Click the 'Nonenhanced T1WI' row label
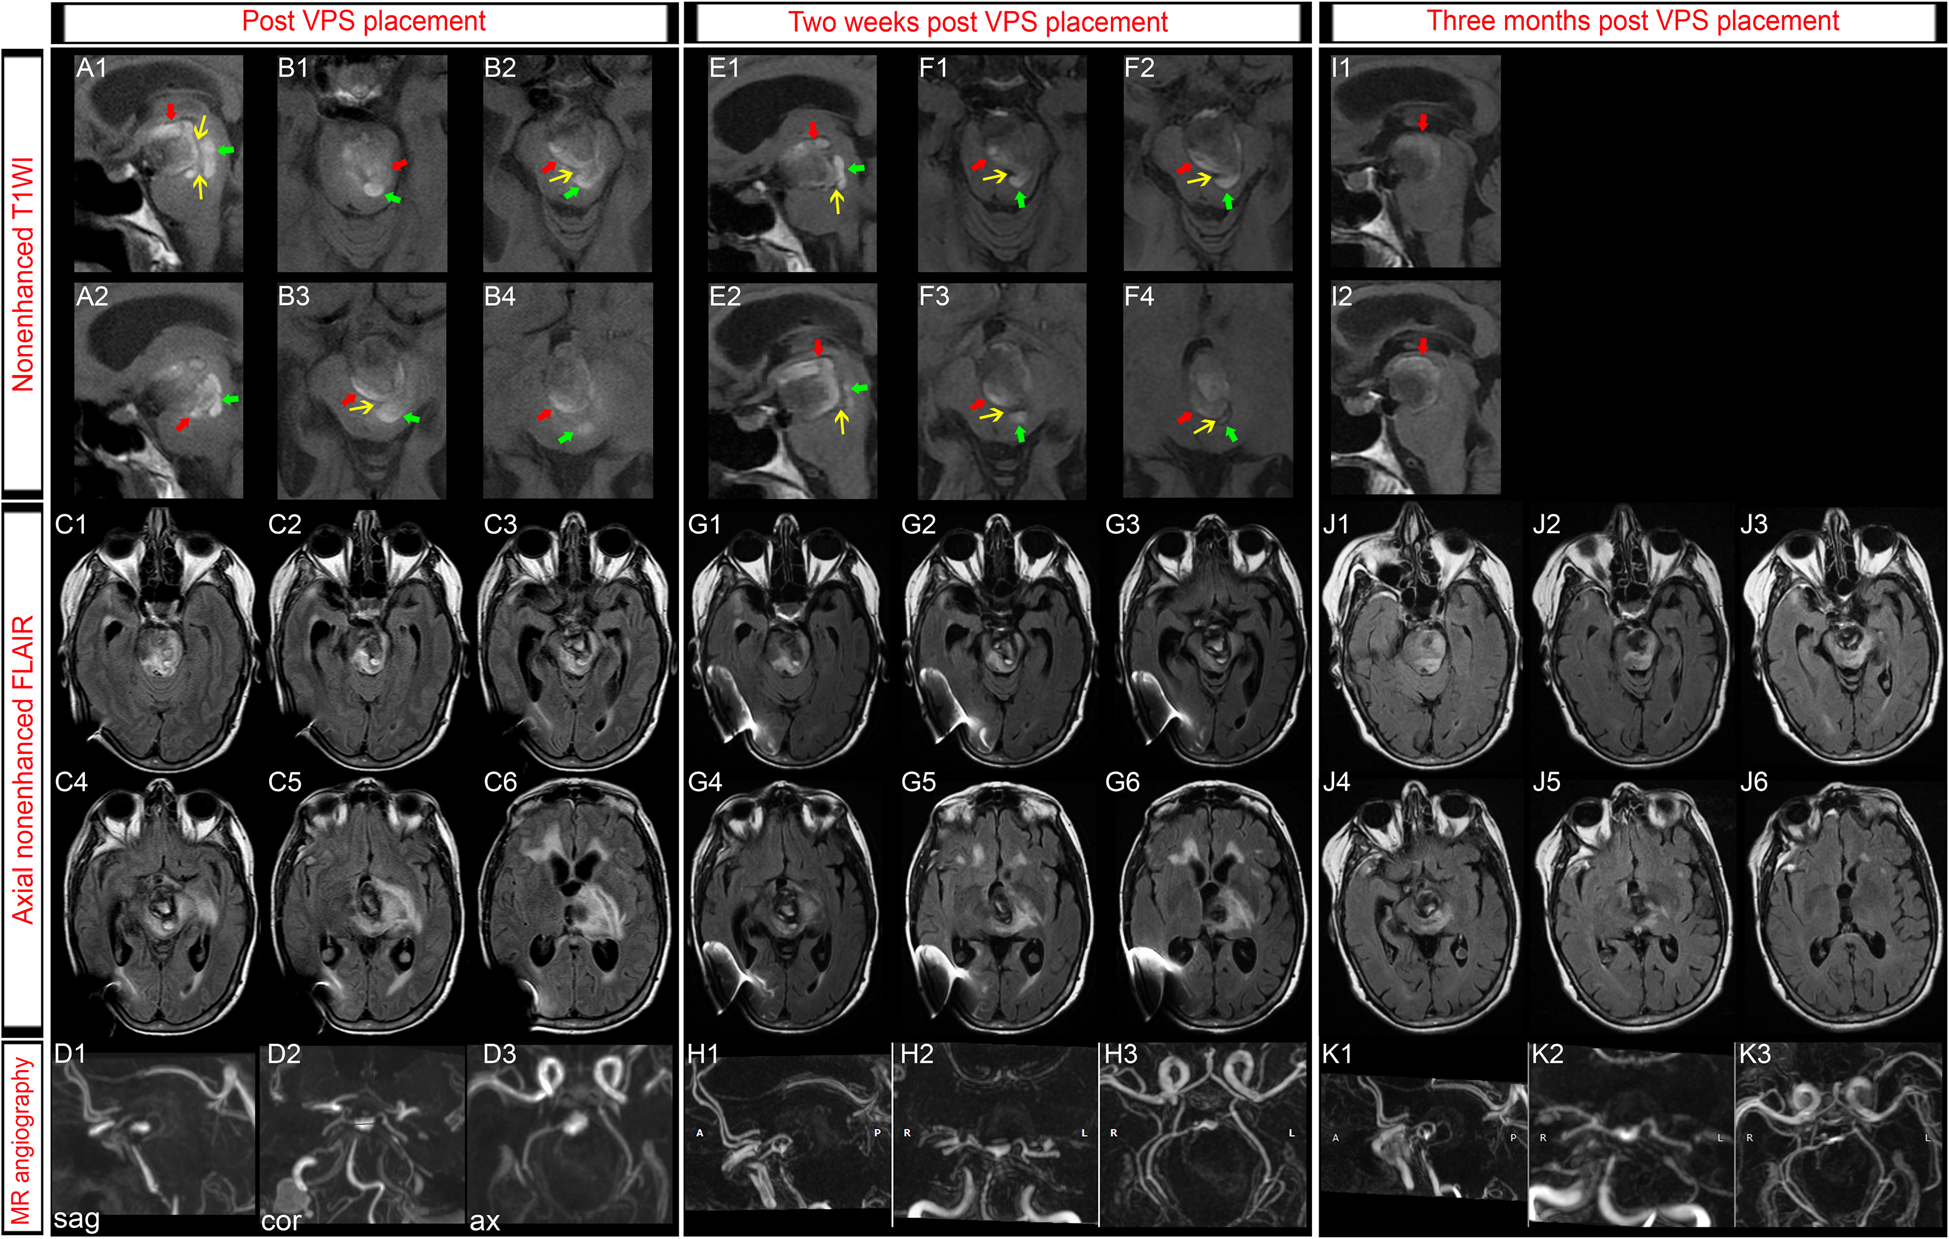The height and width of the screenshot is (1239, 1949). (23, 273)
